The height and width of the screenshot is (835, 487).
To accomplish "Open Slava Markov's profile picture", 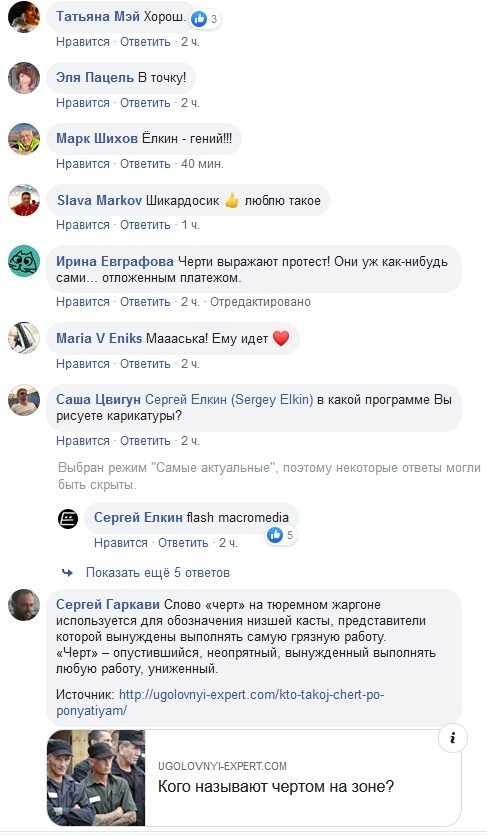I will pyautogui.click(x=24, y=200).
